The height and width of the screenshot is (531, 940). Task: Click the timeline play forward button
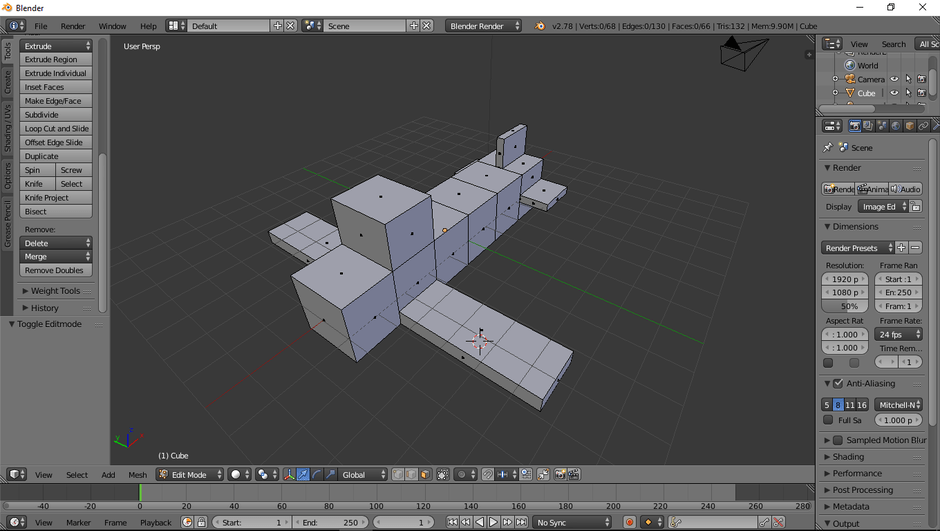[493, 522]
